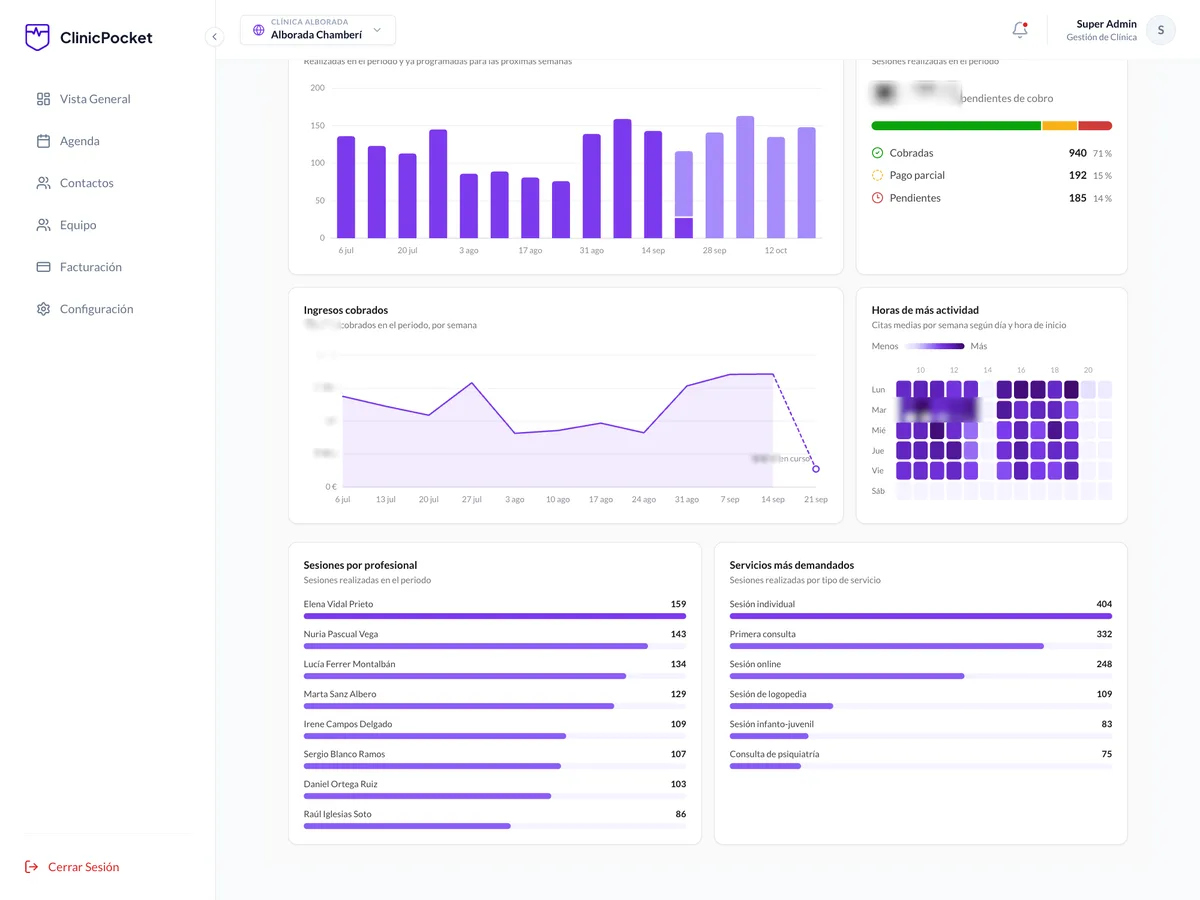Open the Agenda calendar icon
Screen dimensions: 1200x900
coord(43,141)
